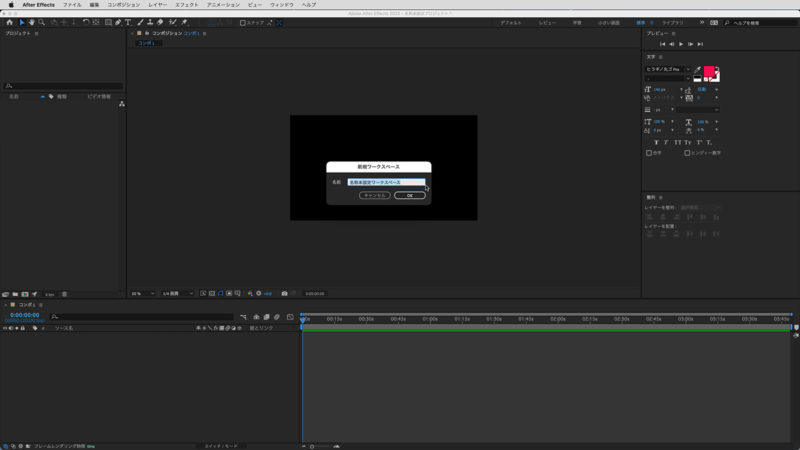Click the Home icon in toolbar

tap(9, 21)
